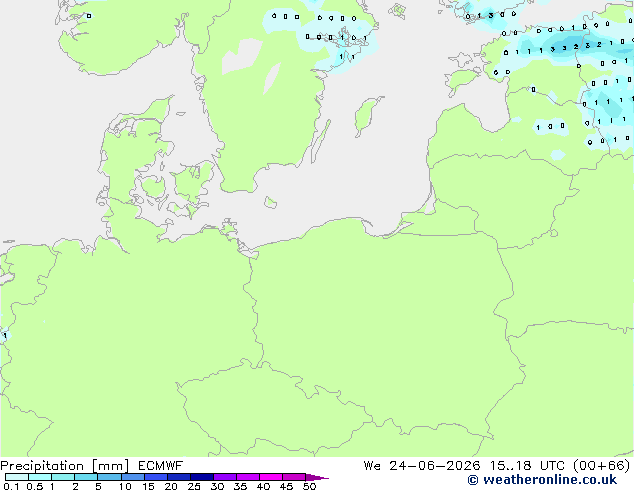Select the 30–35 mm purple legend swatch
This screenshot has height=490, width=634.
point(225,477)
